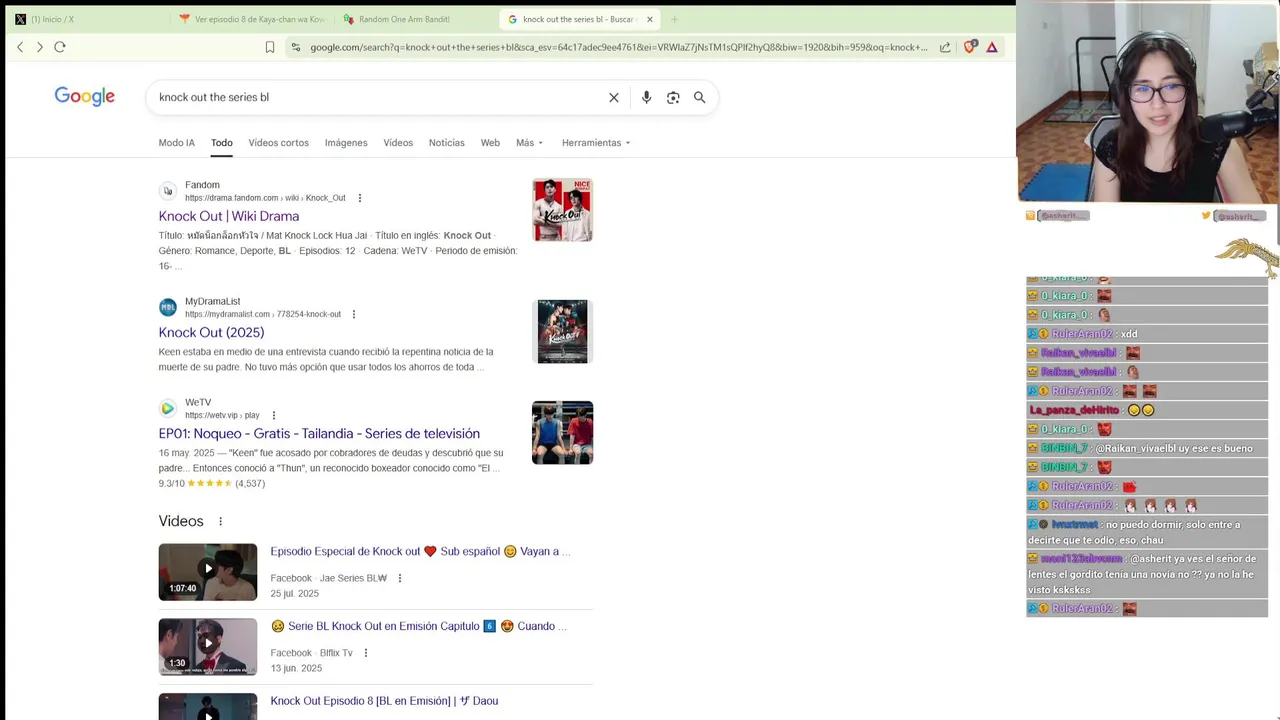Screen dimensions: 1280x720
Task: Open Brave Rewards triangle icon
Action: [992, 47]
